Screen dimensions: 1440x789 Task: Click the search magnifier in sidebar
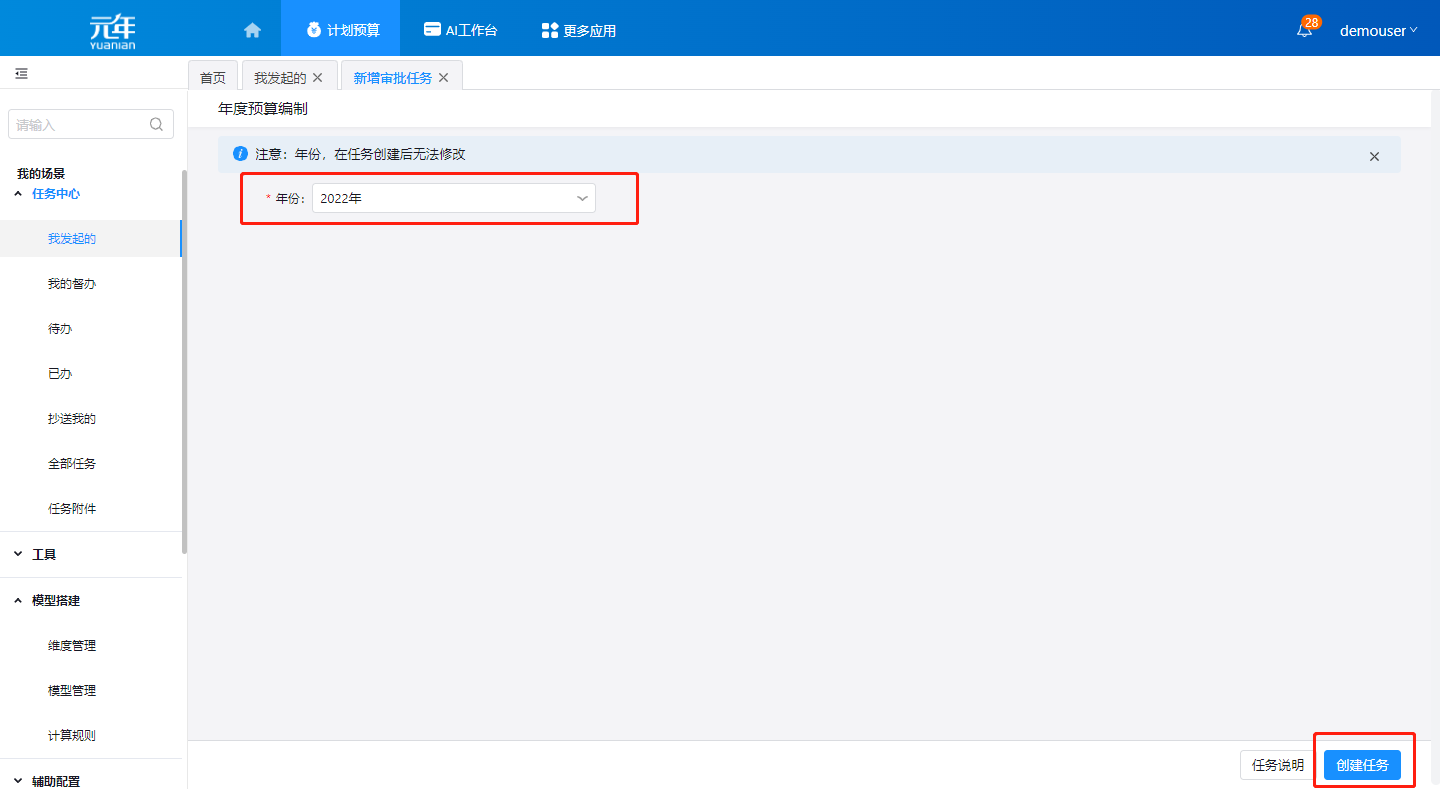(x=156, y=125)
